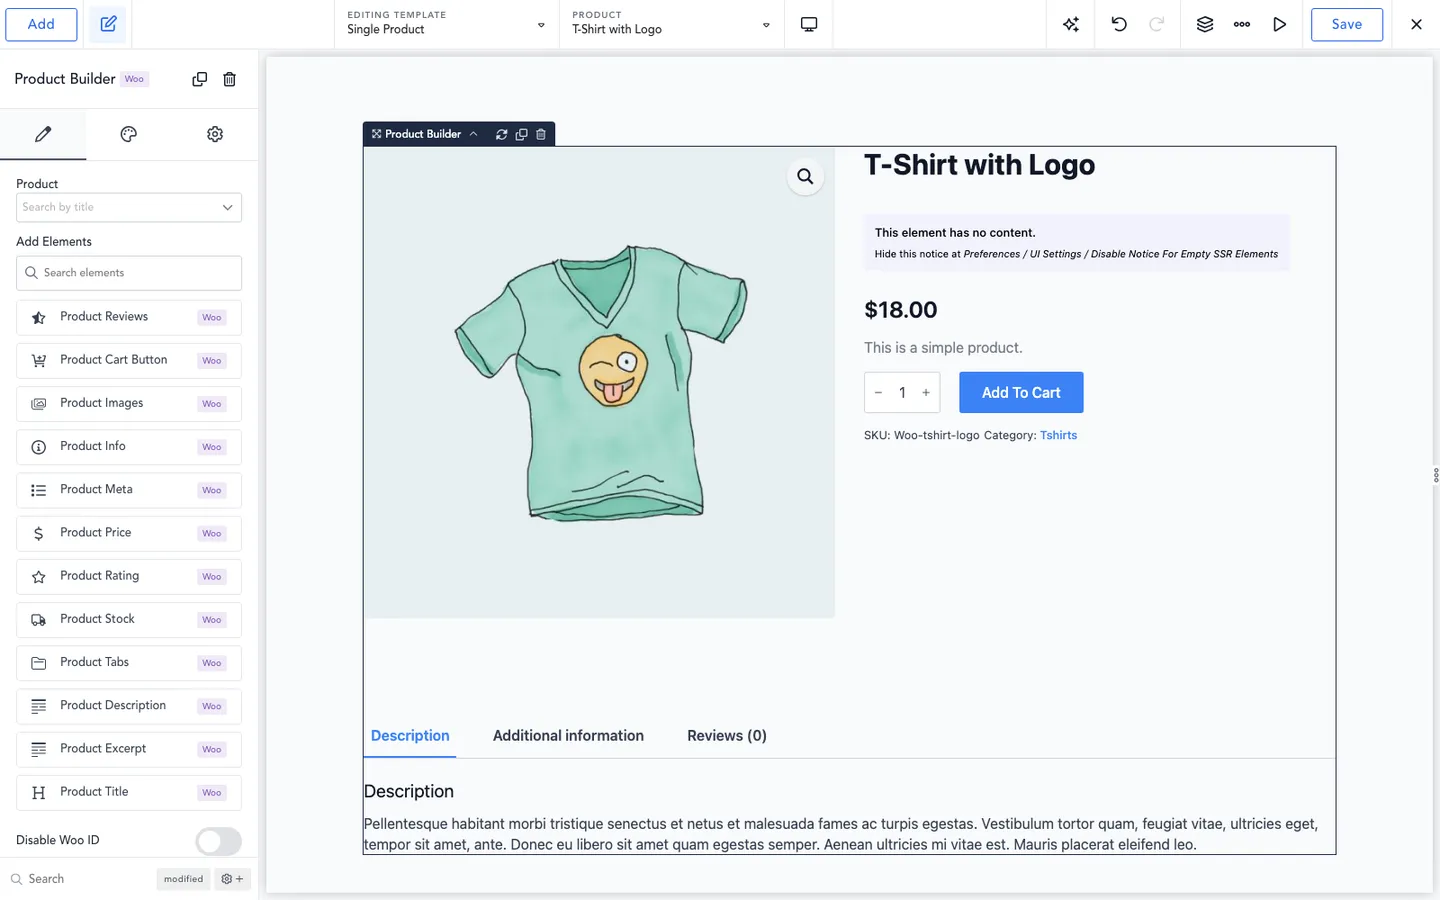Click Add To Cart button
1440x900 pixels.
[x=1021, y=393]
